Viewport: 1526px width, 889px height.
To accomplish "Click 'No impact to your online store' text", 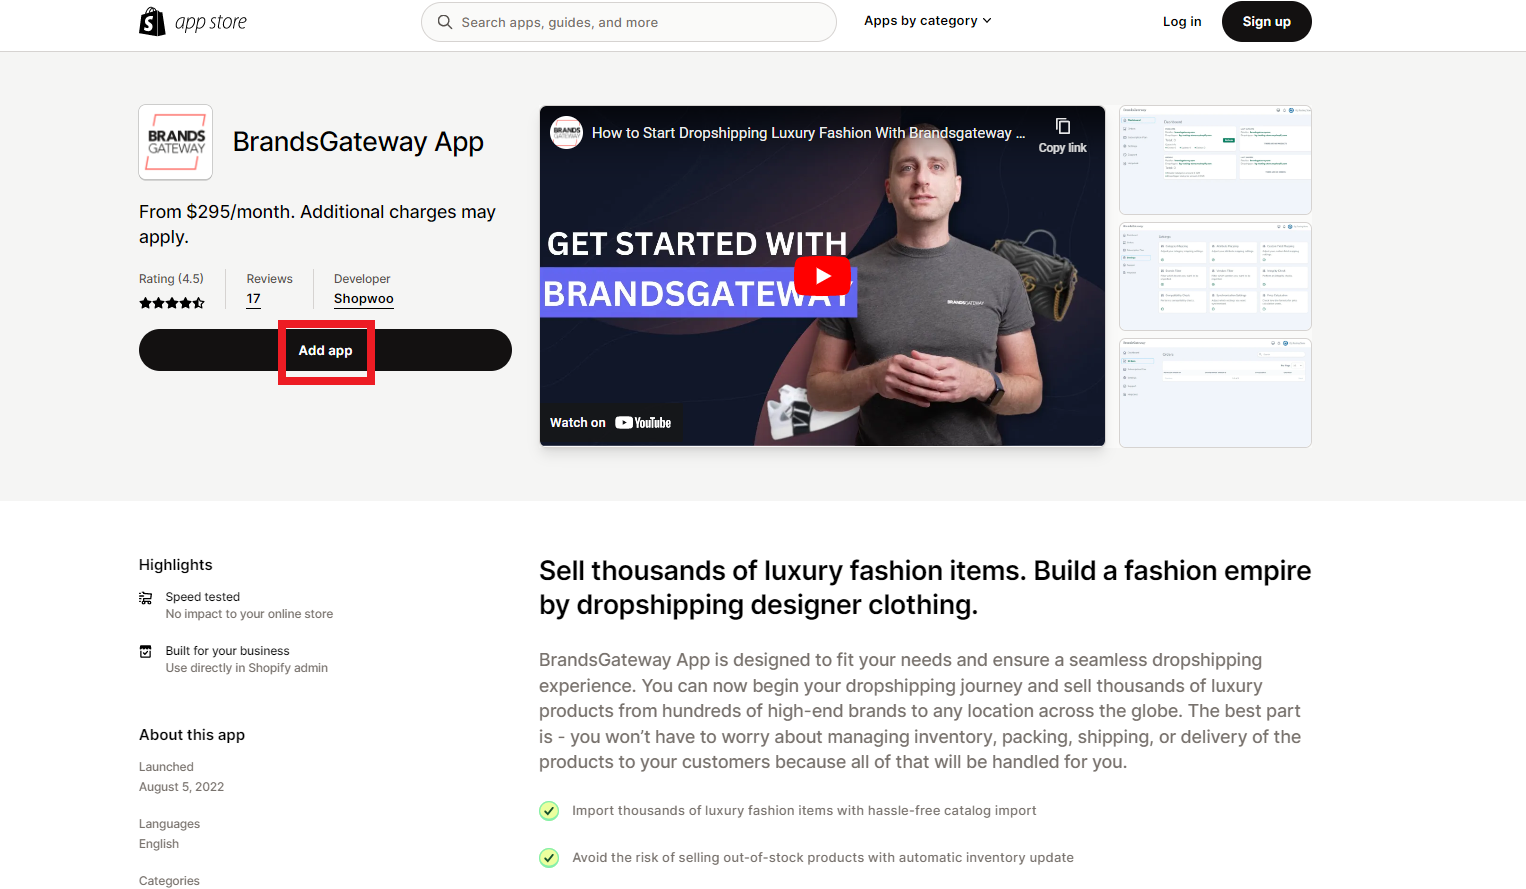I will pos(249,614).
